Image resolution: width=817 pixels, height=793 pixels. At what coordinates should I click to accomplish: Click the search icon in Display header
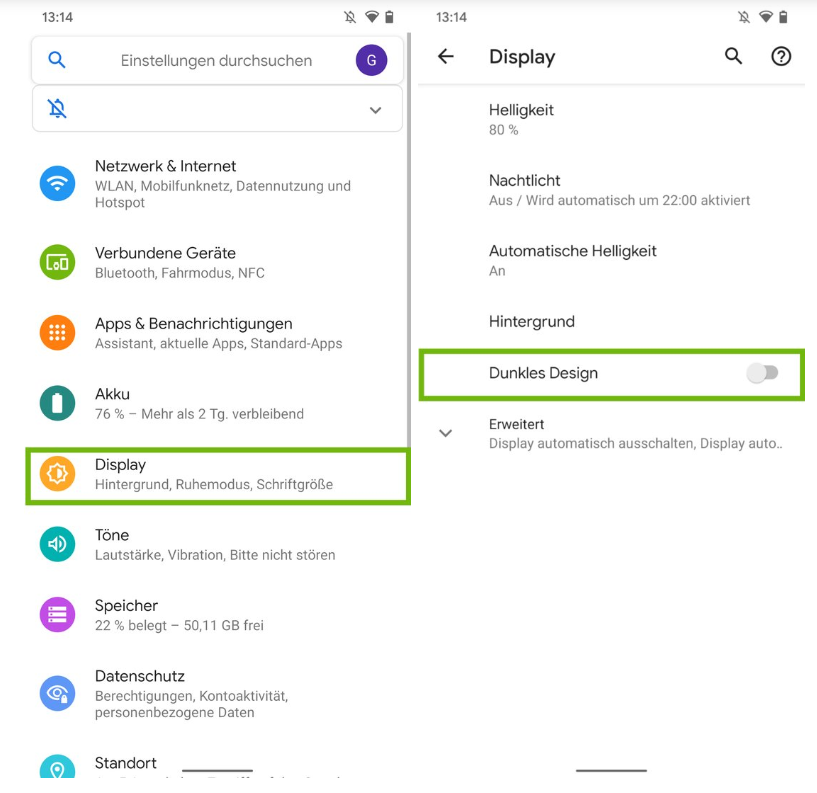click(x=733, y=56)
